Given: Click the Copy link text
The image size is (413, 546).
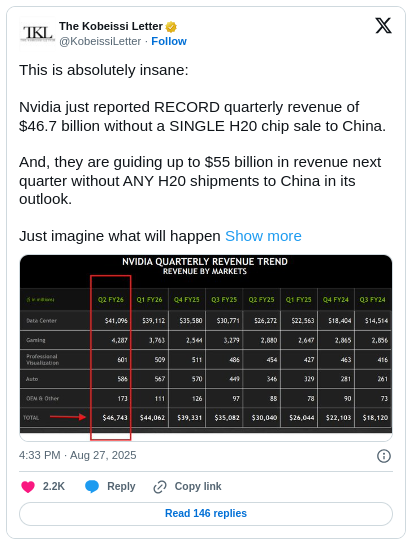Looking at the screenshot, I should [x=198, y=486].
